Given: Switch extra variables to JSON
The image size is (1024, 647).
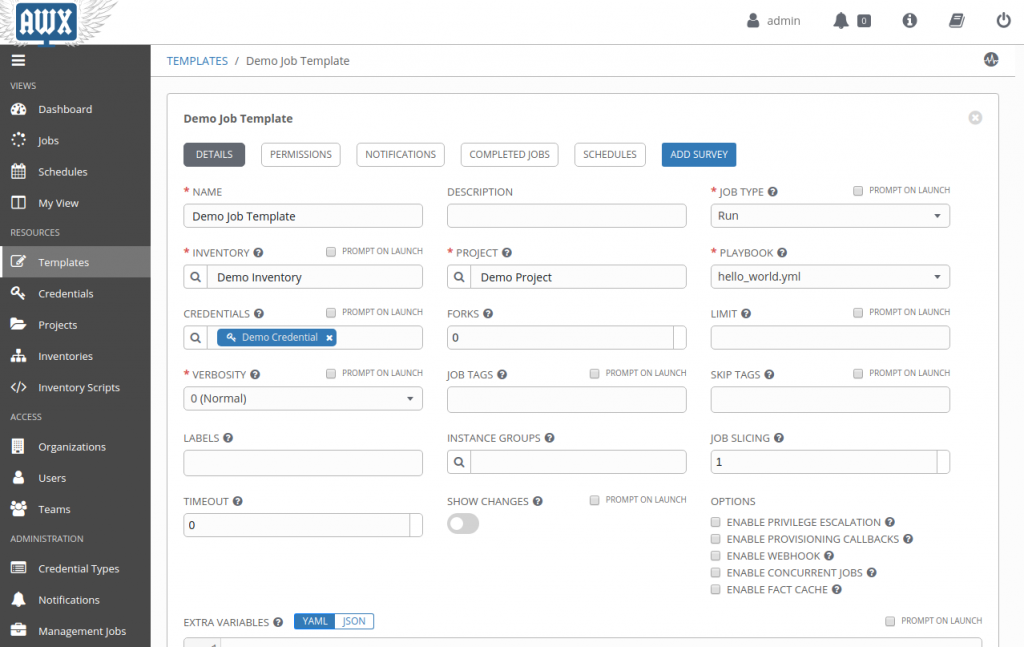Looking at the screenshot, I should (x=354, y=621).
